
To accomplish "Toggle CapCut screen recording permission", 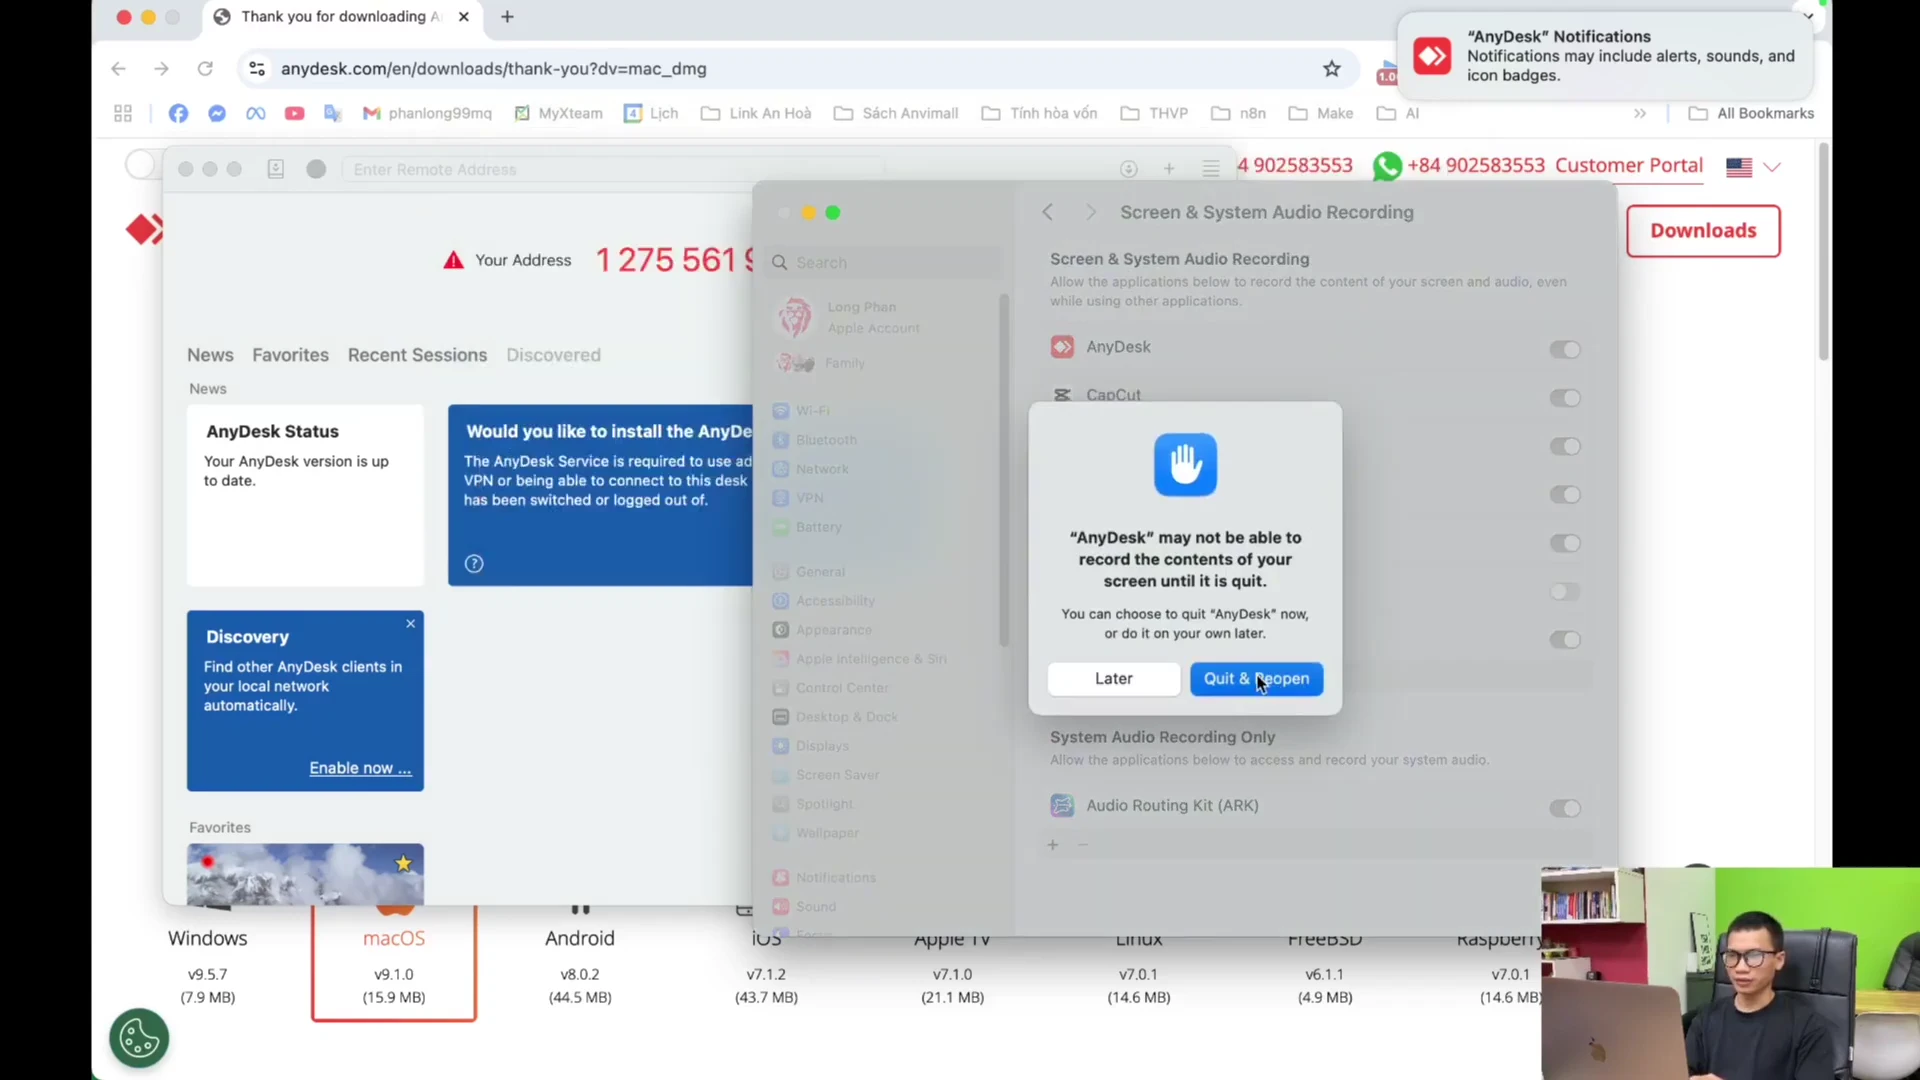I will click(1565, 398).
